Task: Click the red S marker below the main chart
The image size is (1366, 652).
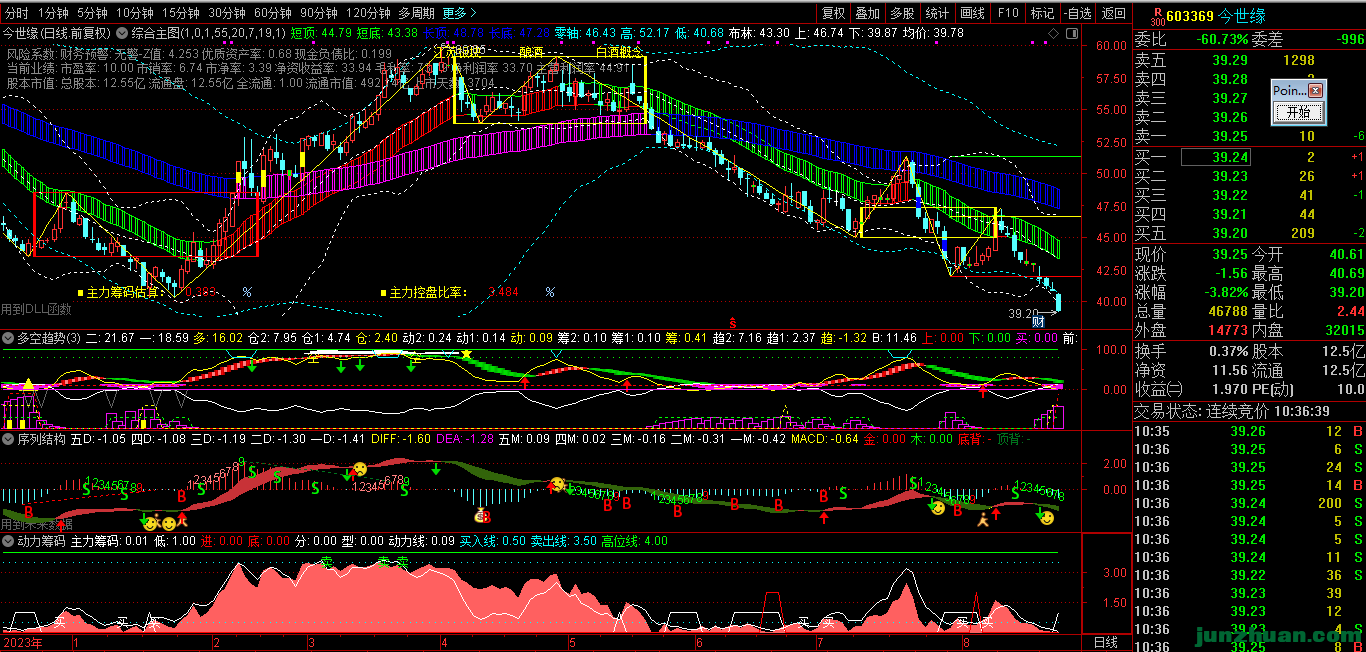Action: coord(732,322)
